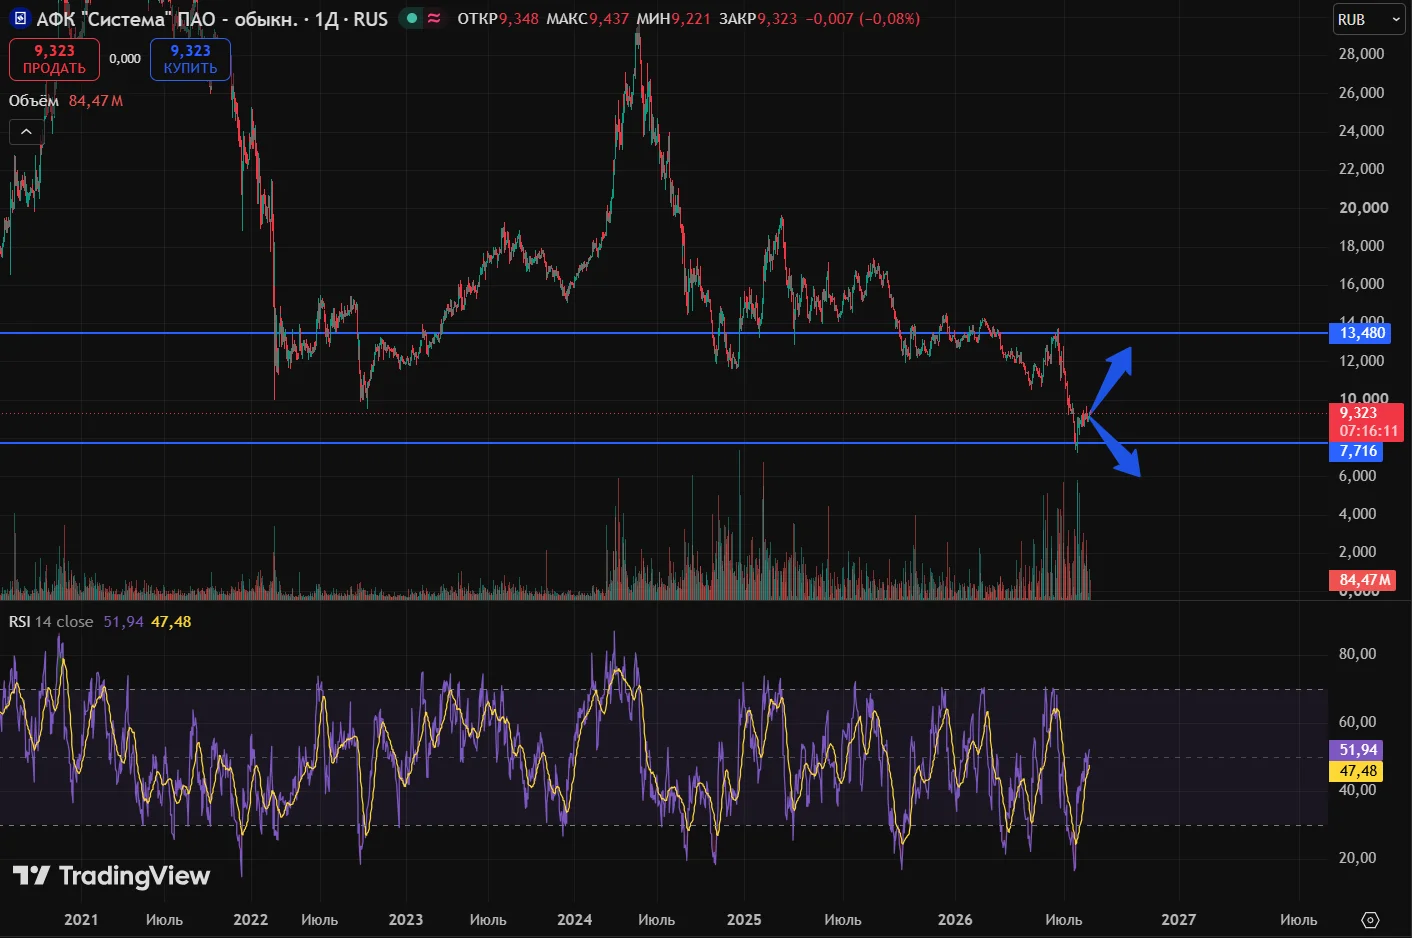Select the 13,480 horizontal line price label

coord(1362,333)
